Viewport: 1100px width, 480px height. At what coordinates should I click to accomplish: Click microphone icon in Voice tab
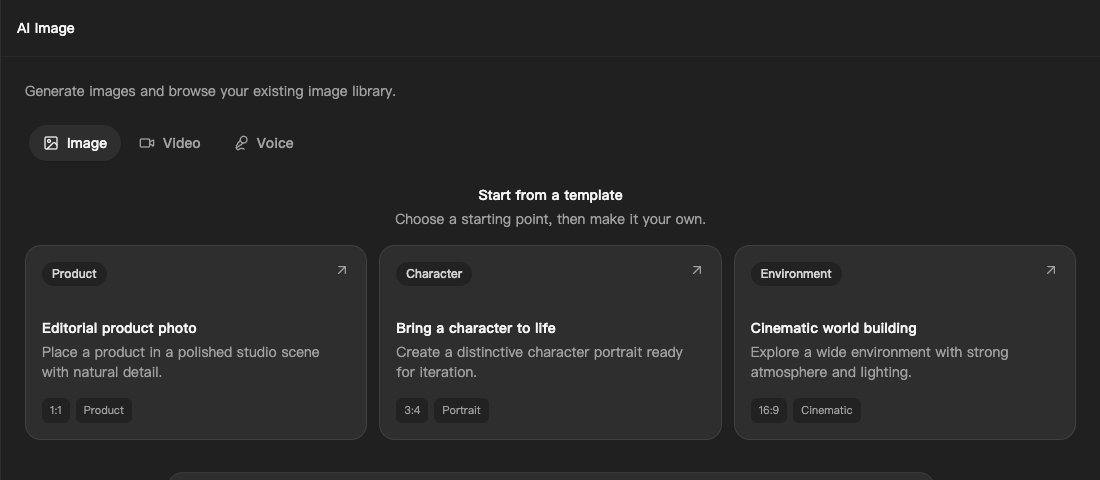pos(241,143)
